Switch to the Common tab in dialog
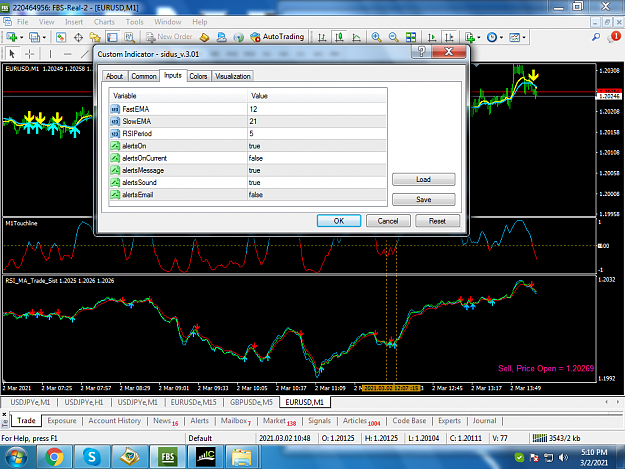The height and width of the screenshot is (469, 625). [144, 76]
